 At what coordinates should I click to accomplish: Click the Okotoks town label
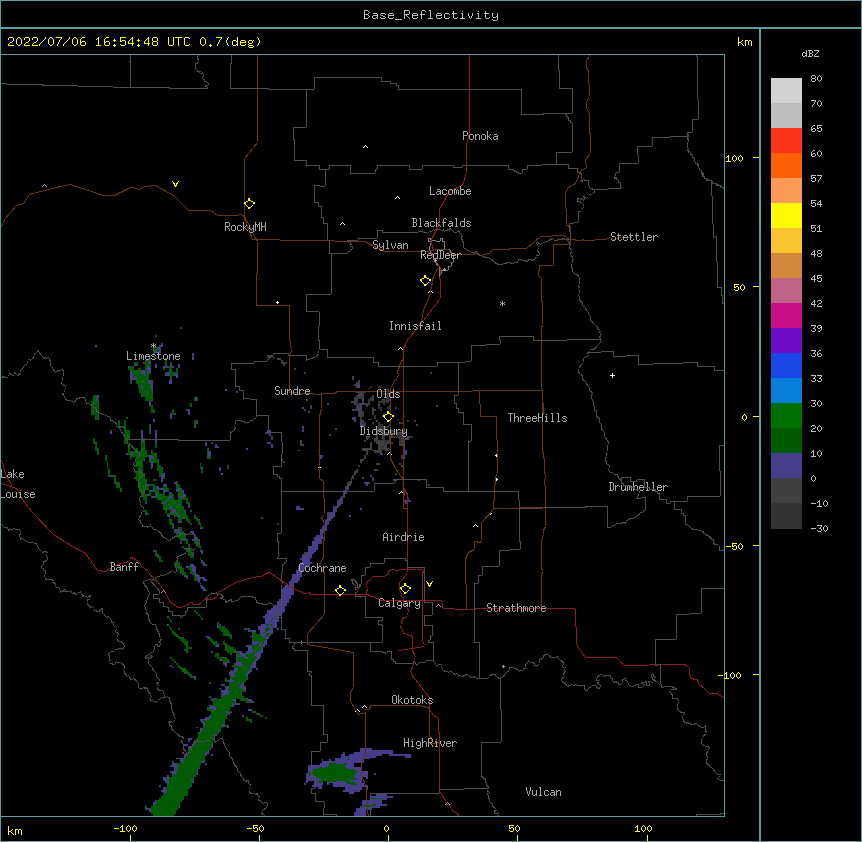click(412, 700)
